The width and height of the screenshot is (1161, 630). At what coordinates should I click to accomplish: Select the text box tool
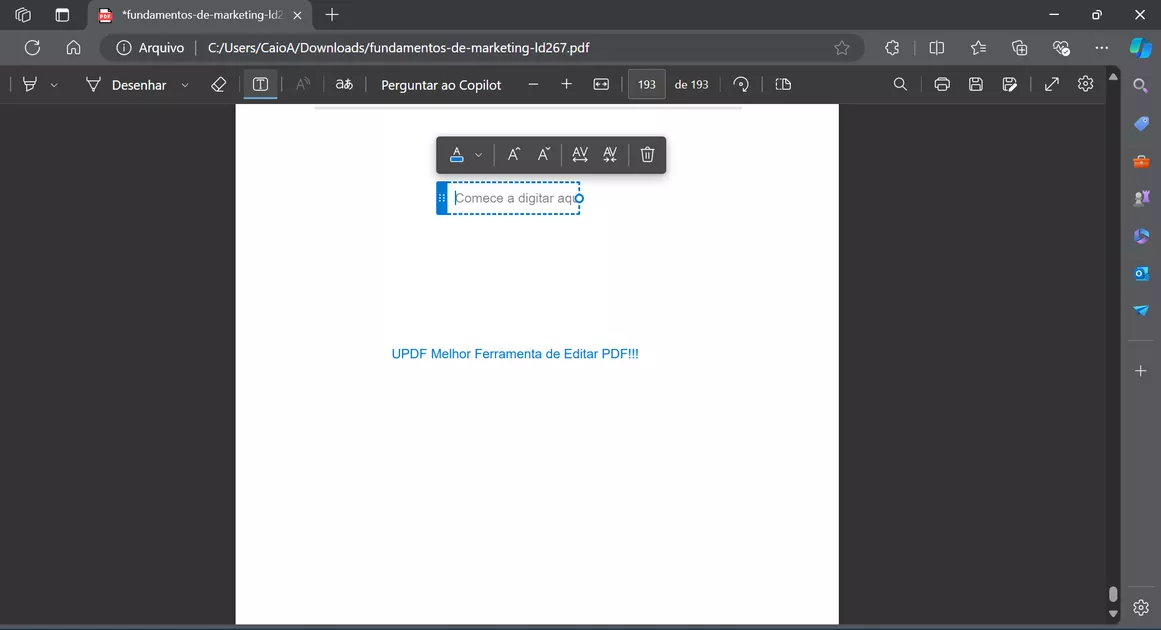click(259, 84)
